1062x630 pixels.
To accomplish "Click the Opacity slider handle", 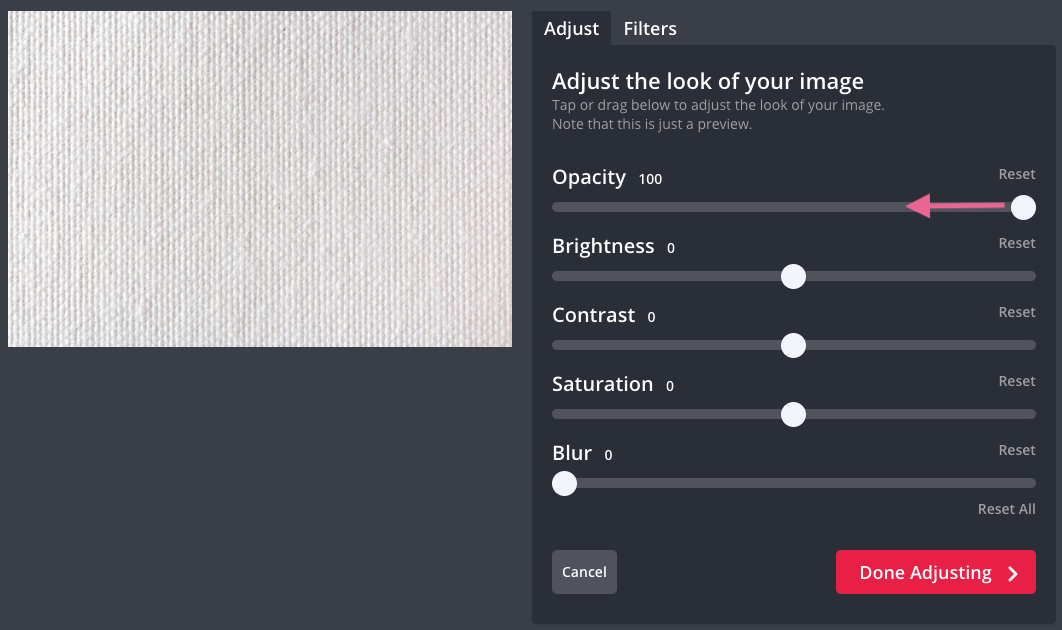I will point(1023,207).
